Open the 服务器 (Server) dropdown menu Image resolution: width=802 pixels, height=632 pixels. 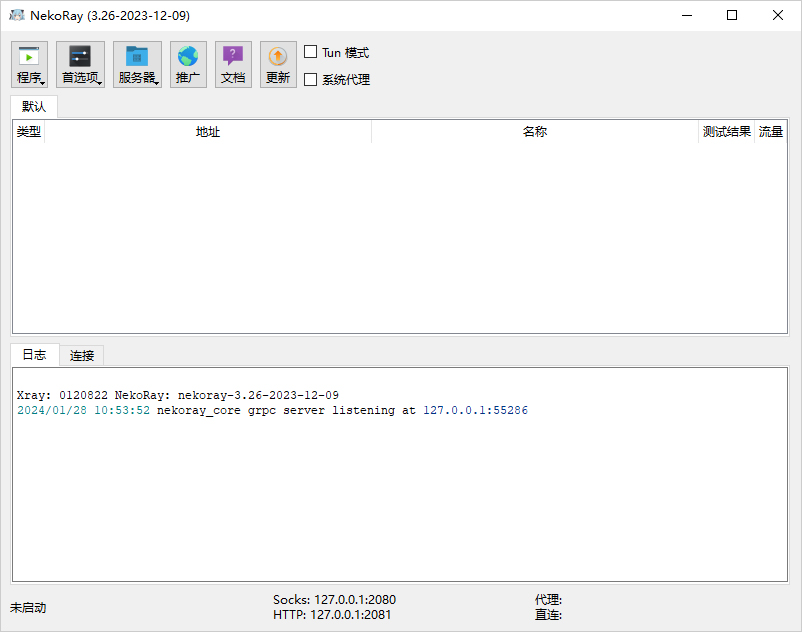pyautogui.click(x=137, y=65)
